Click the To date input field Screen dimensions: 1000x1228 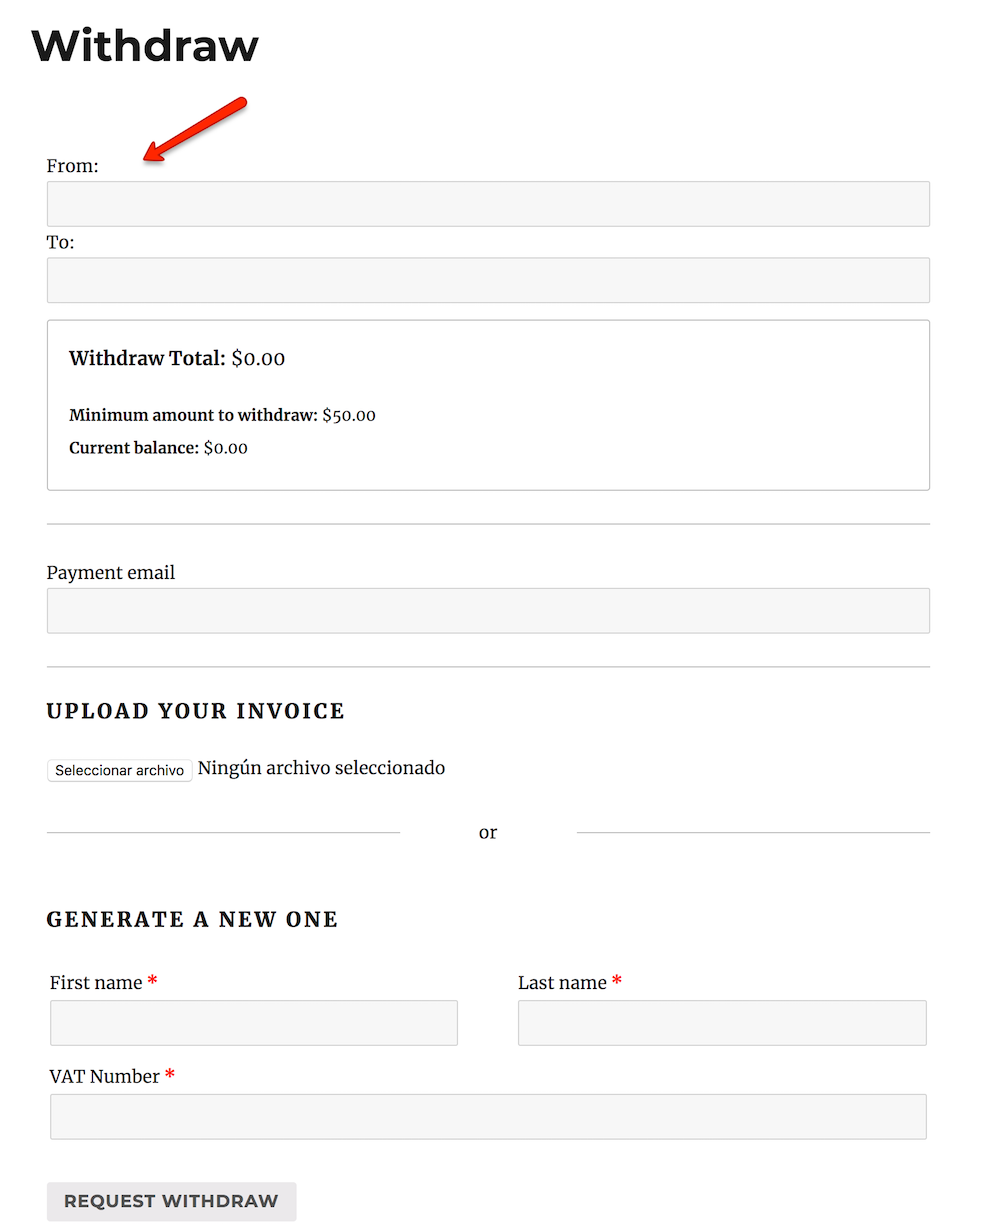click(x=487, y=280)
